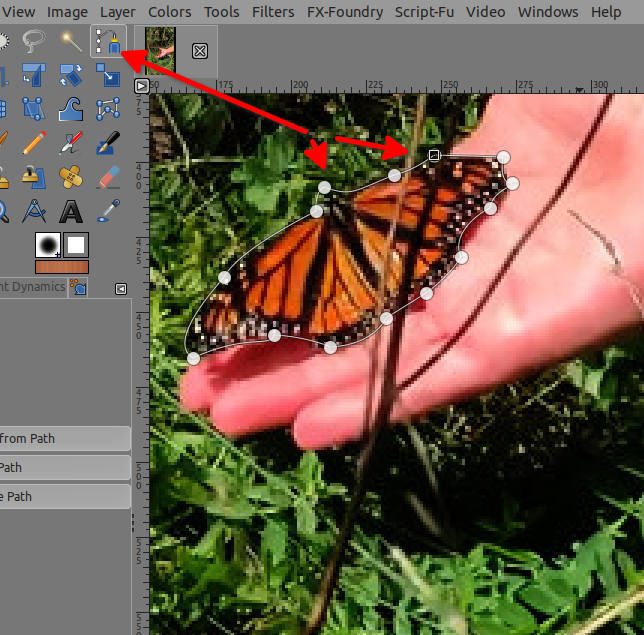Open the Tools menu
This screenshot has height=635, width=644.
221,12
